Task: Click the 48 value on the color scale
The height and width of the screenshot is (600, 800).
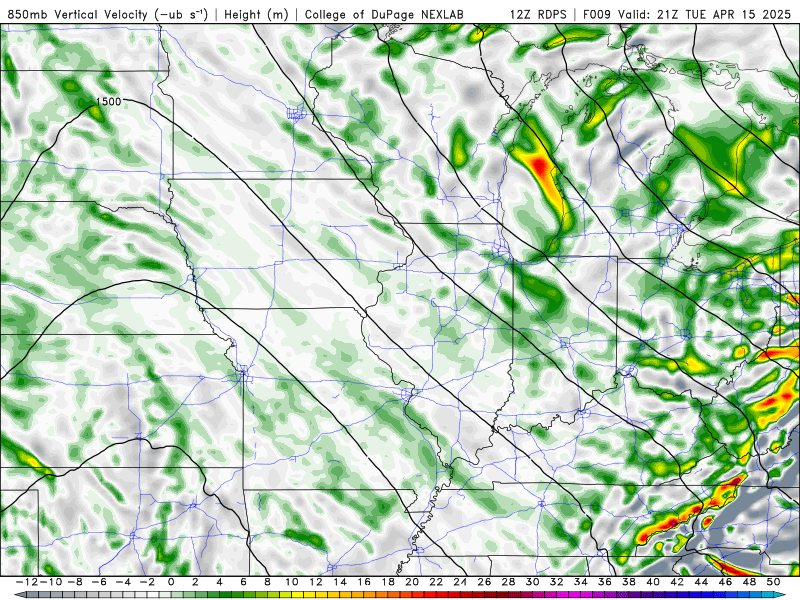Action: [x=749, y=582]
